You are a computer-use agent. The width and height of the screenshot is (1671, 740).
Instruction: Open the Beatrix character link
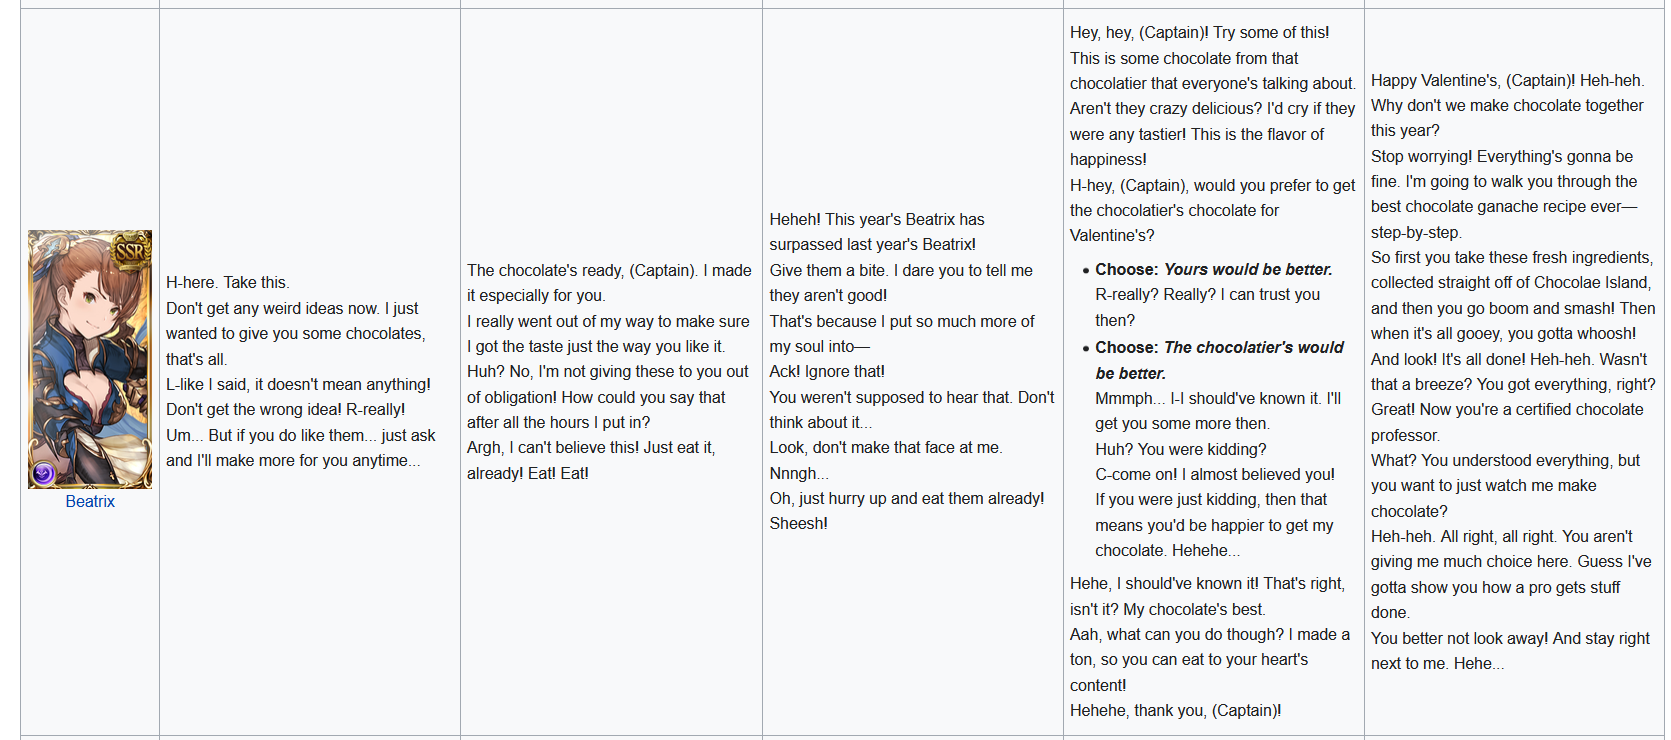pos(90,502)
